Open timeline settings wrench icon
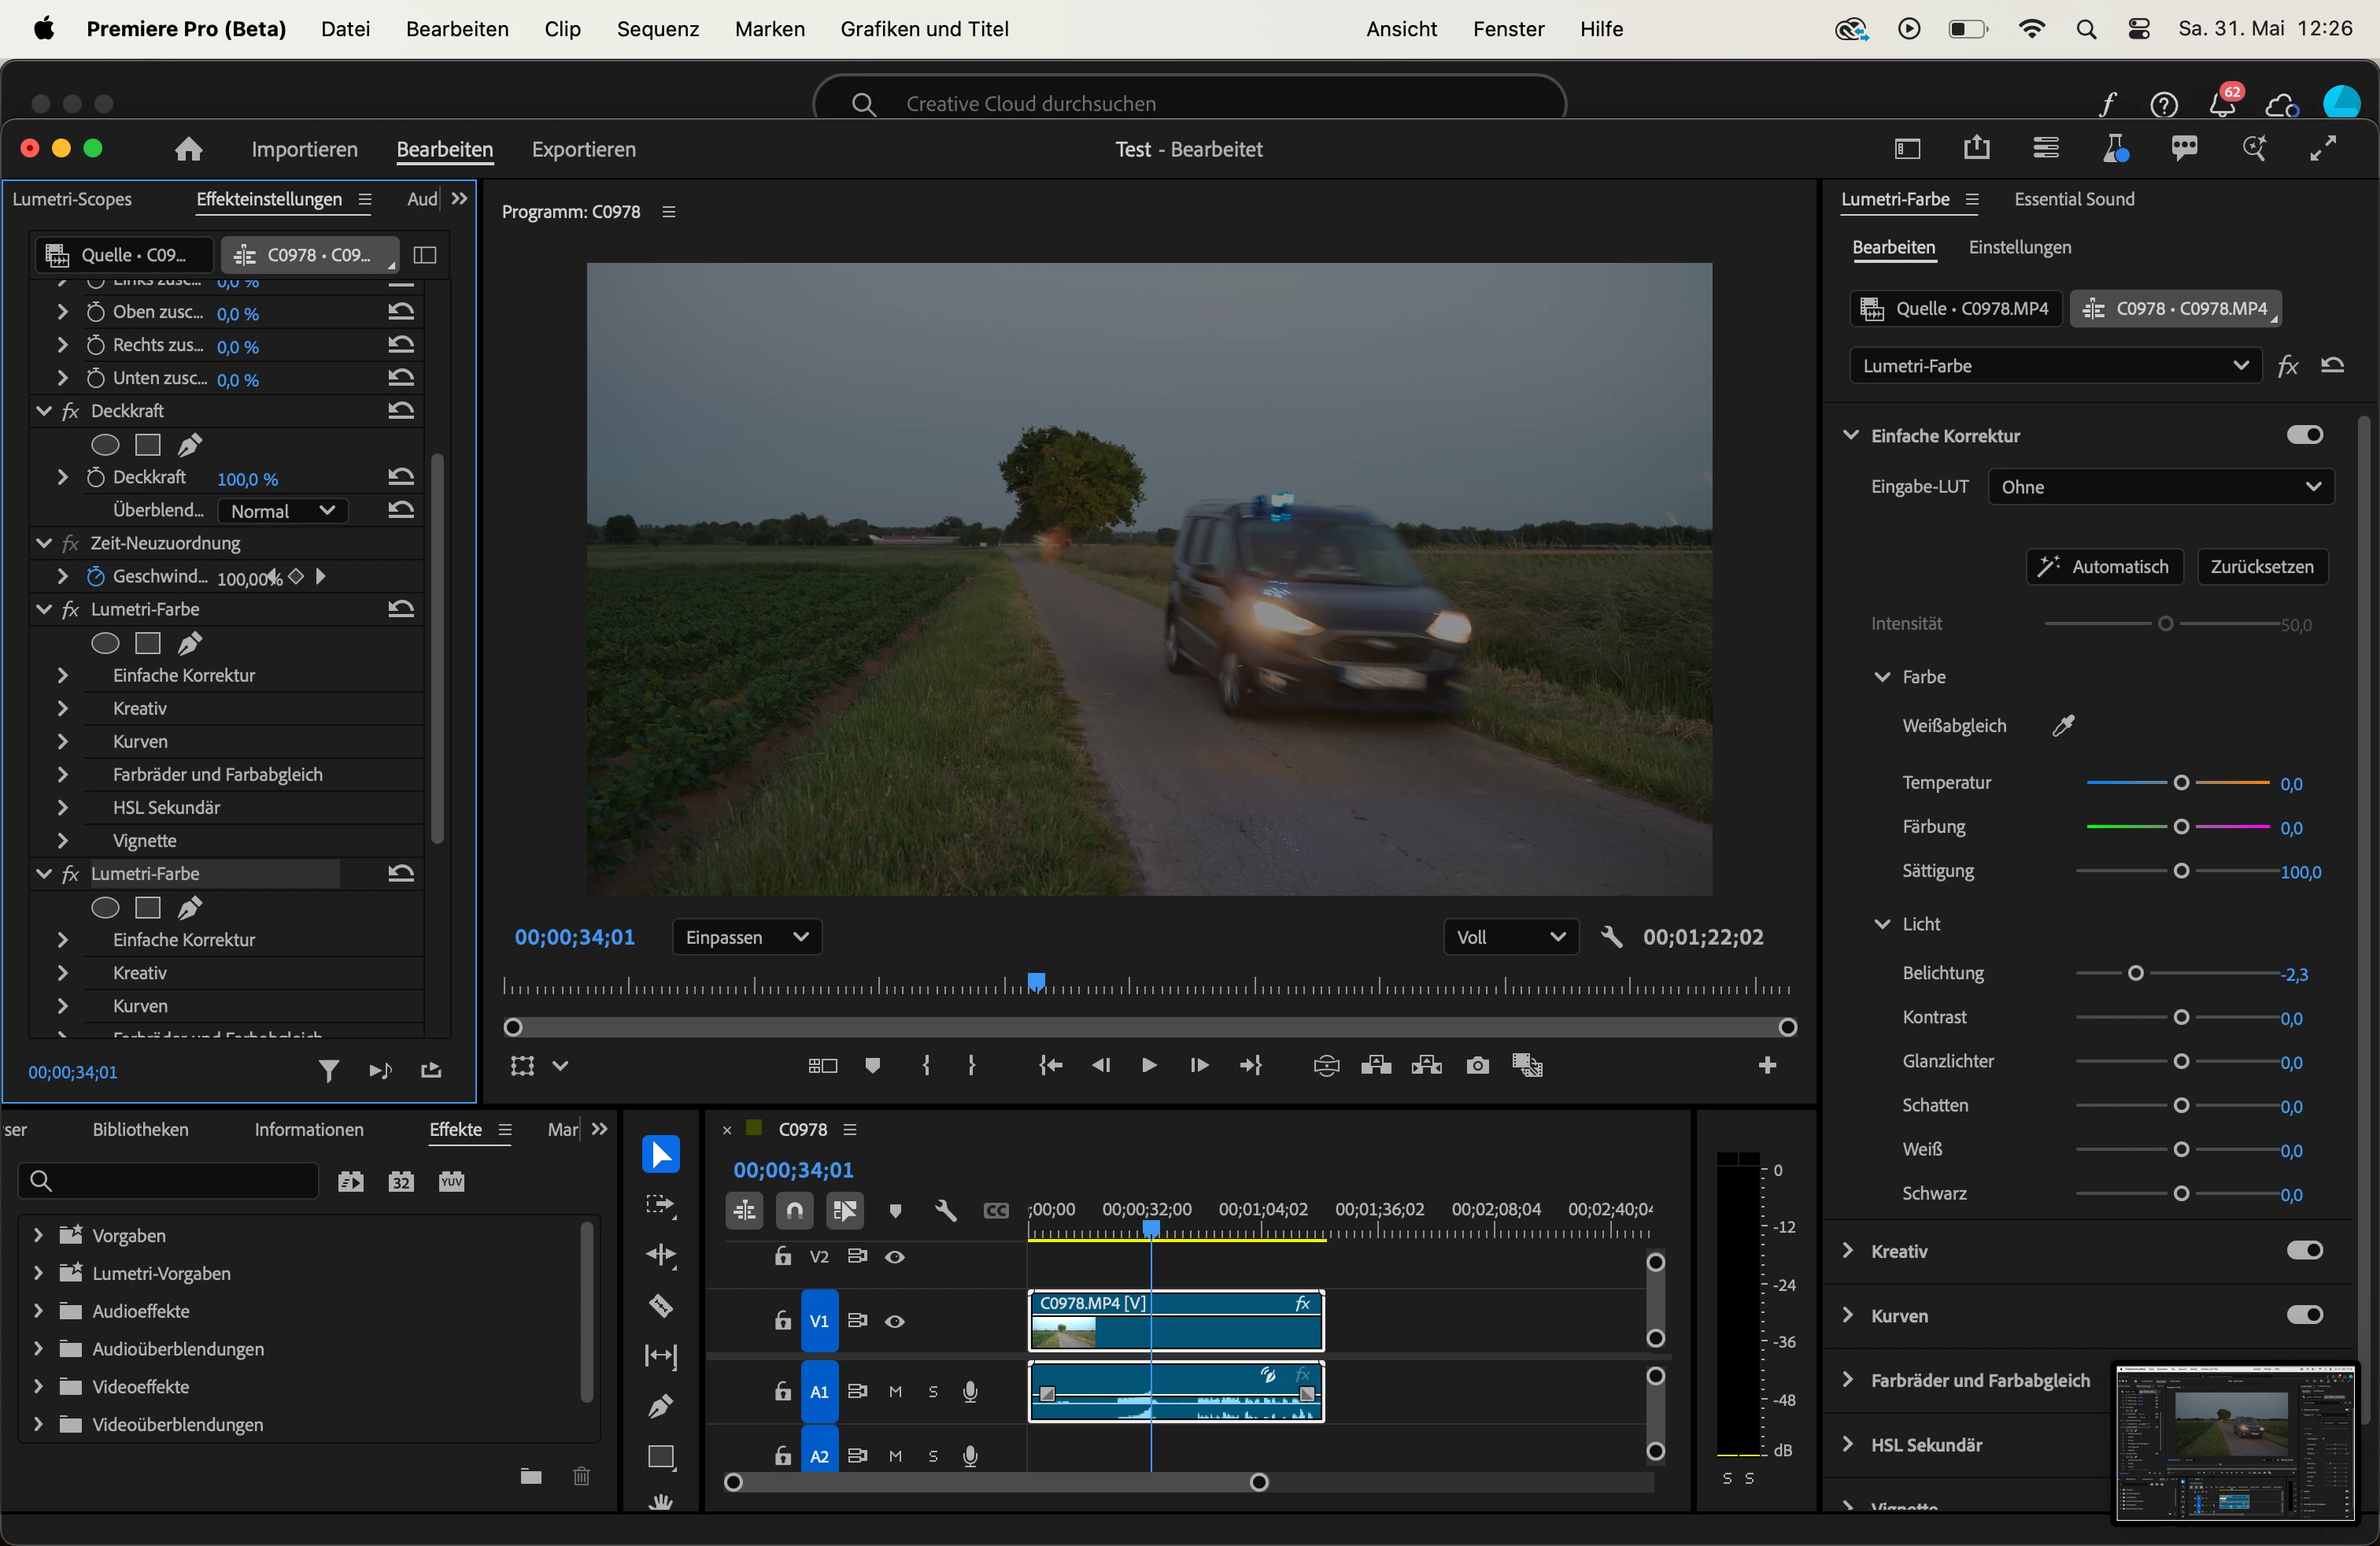 pyautogui.click(x=945, y=1211)
